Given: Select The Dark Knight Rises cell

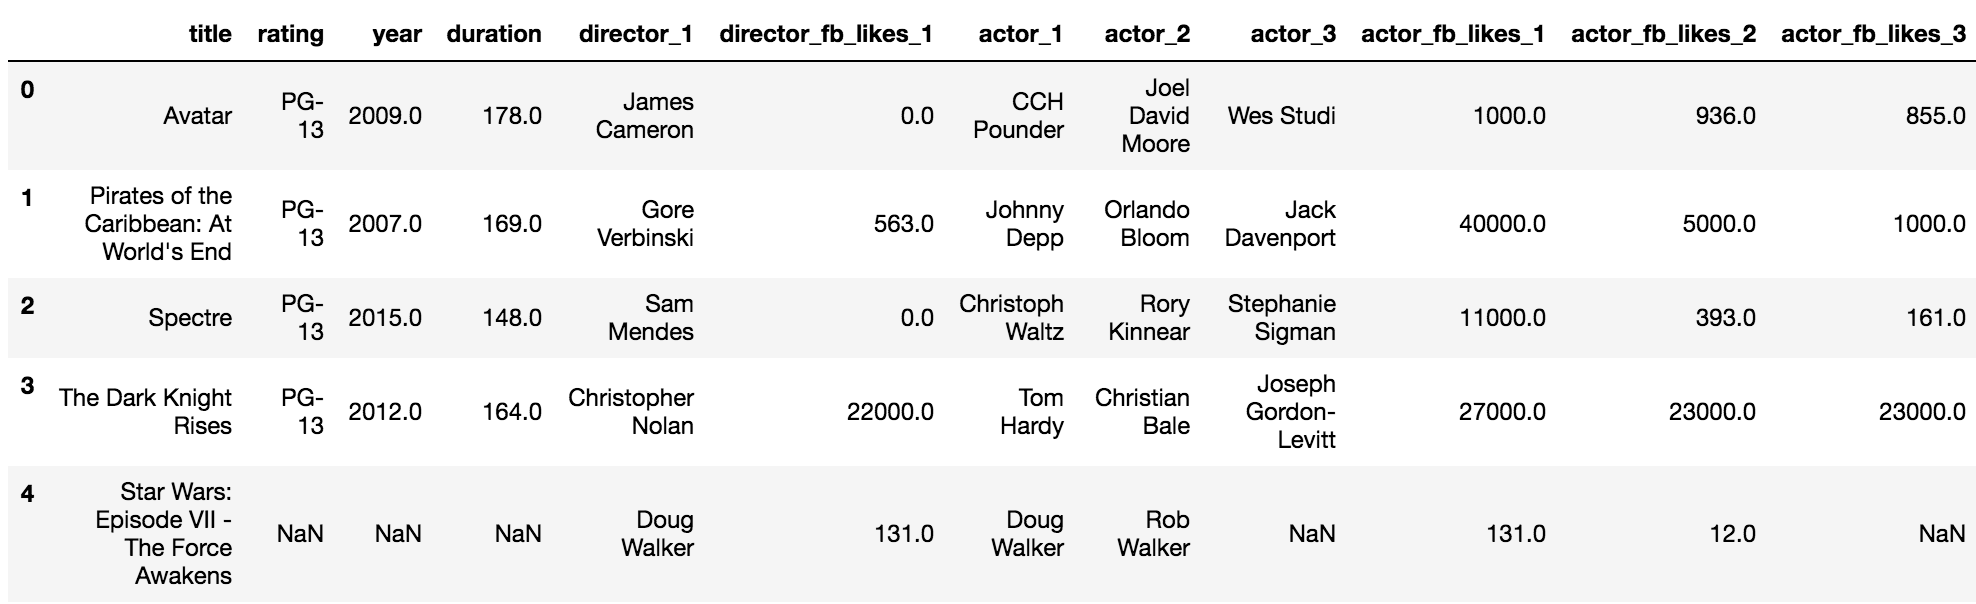Looking at the screenshot, I should click(x=146, y=412).
